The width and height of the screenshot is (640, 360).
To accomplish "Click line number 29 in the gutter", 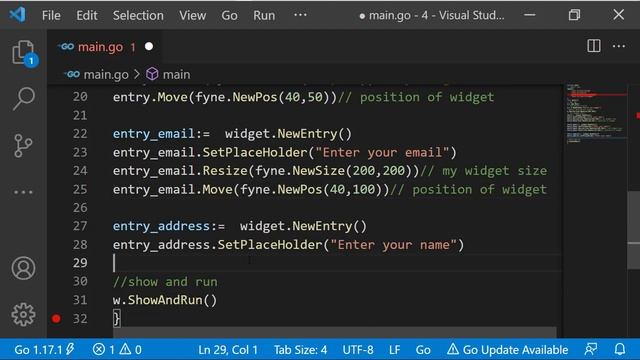I will point(80,263).
